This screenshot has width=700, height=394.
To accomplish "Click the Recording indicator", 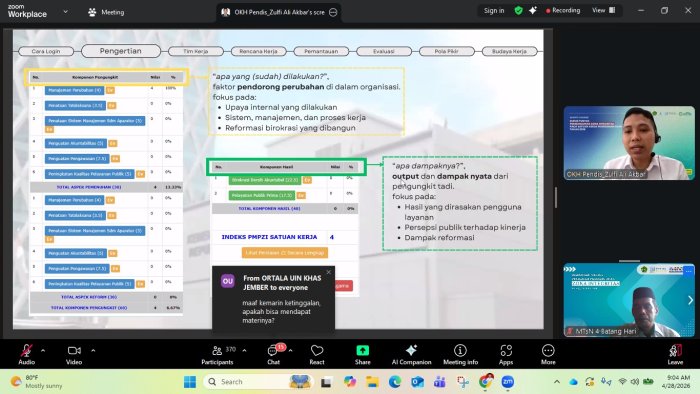I will [563, 11].
